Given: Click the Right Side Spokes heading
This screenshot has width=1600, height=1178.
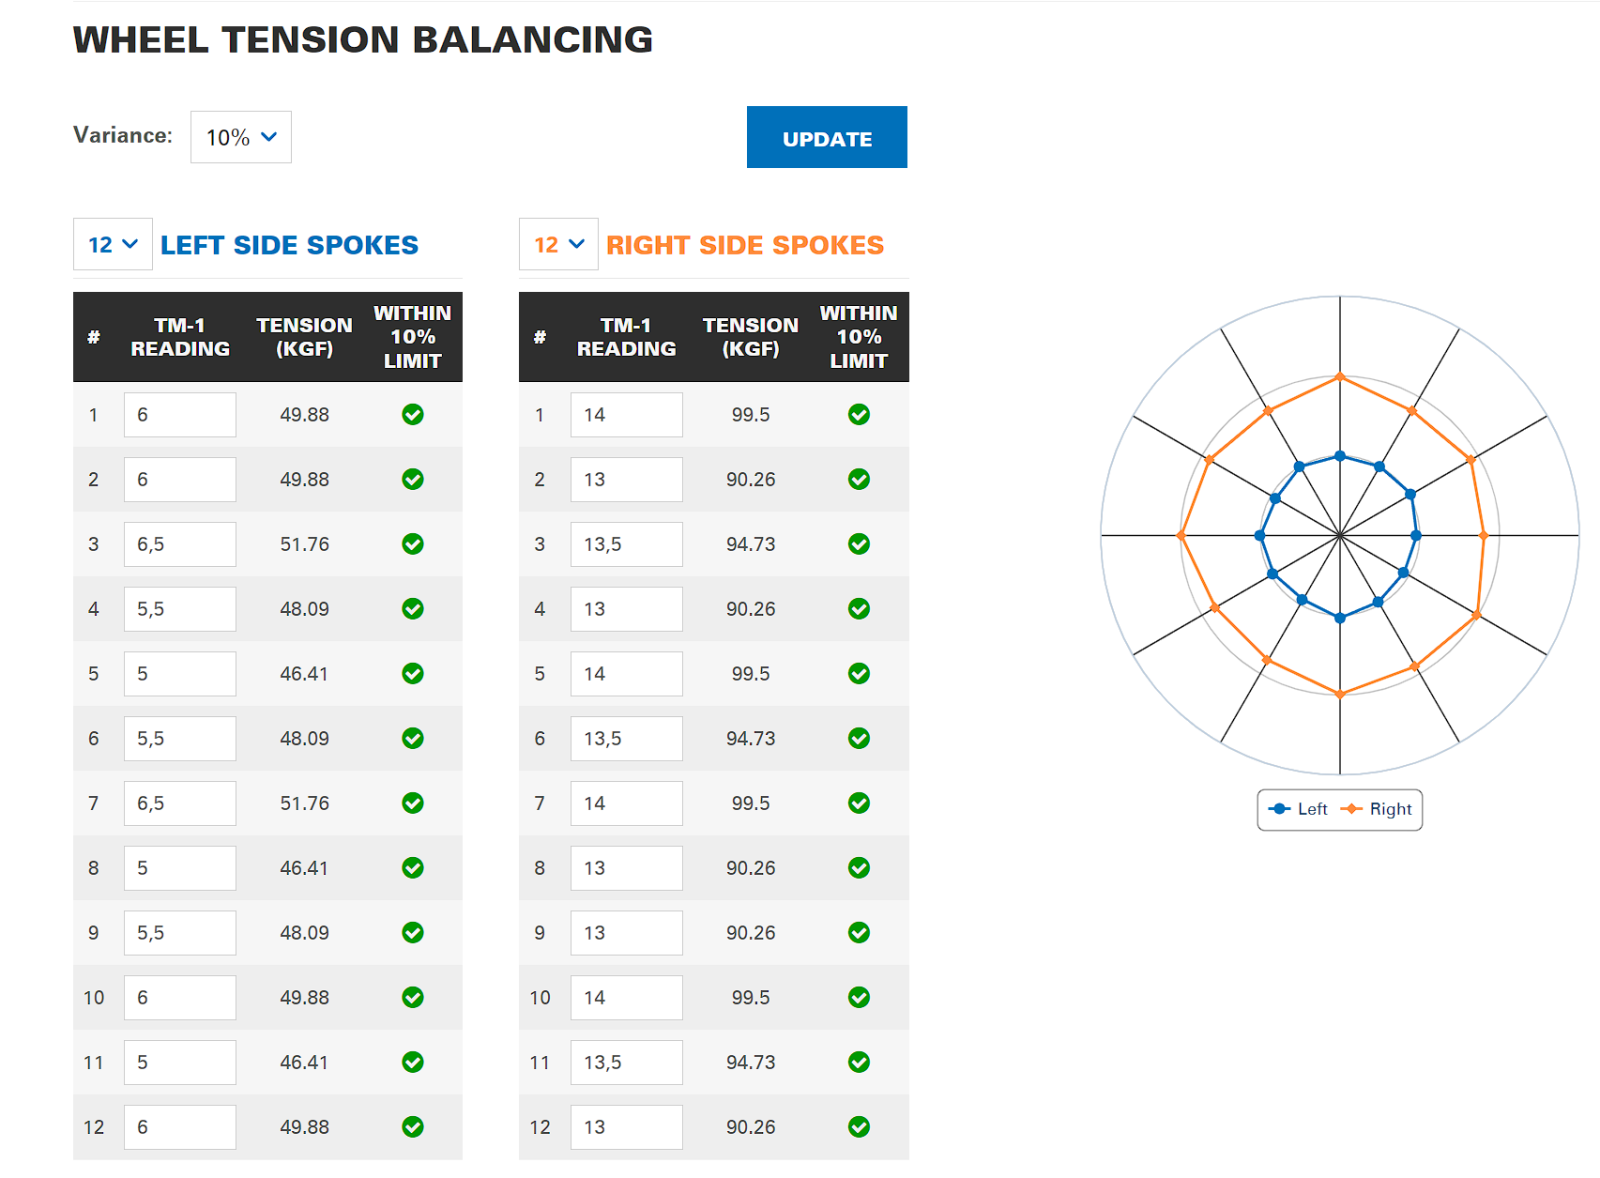Looking at the screenshot, I should (744, 245).
